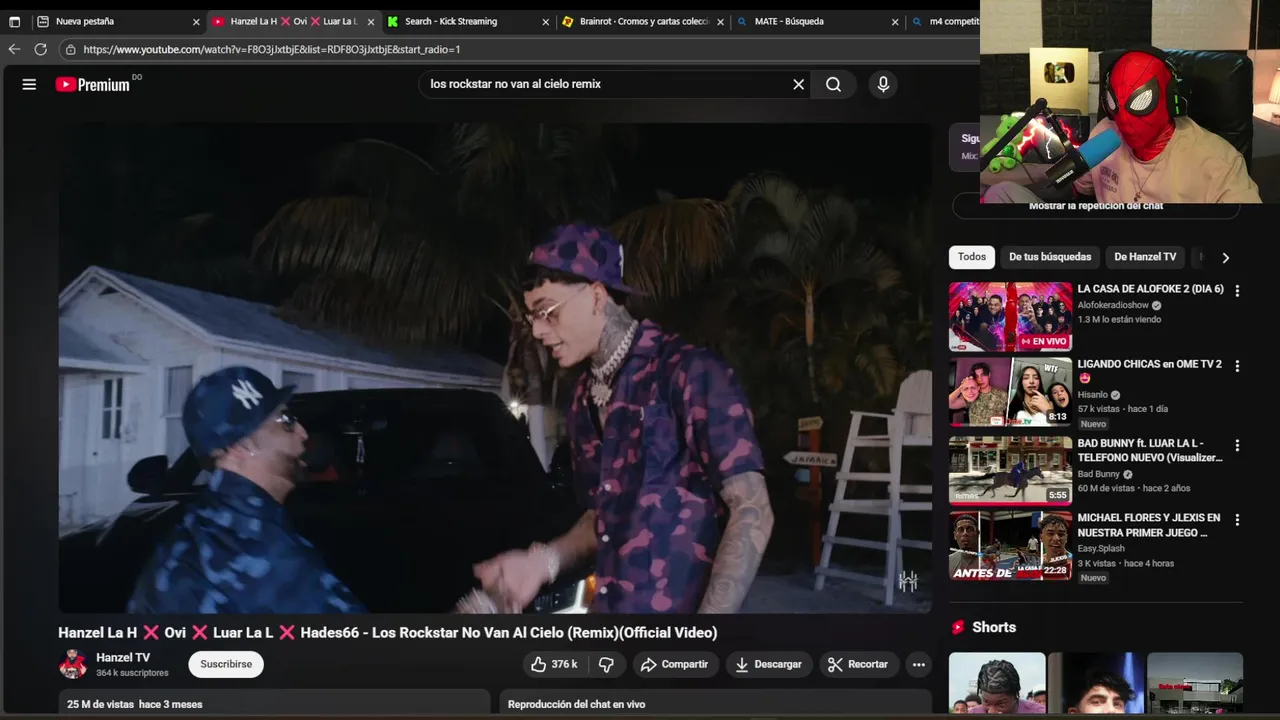Share video using Compartir button
Screen dimensions: 1280x720
click(x=675, y=664)
